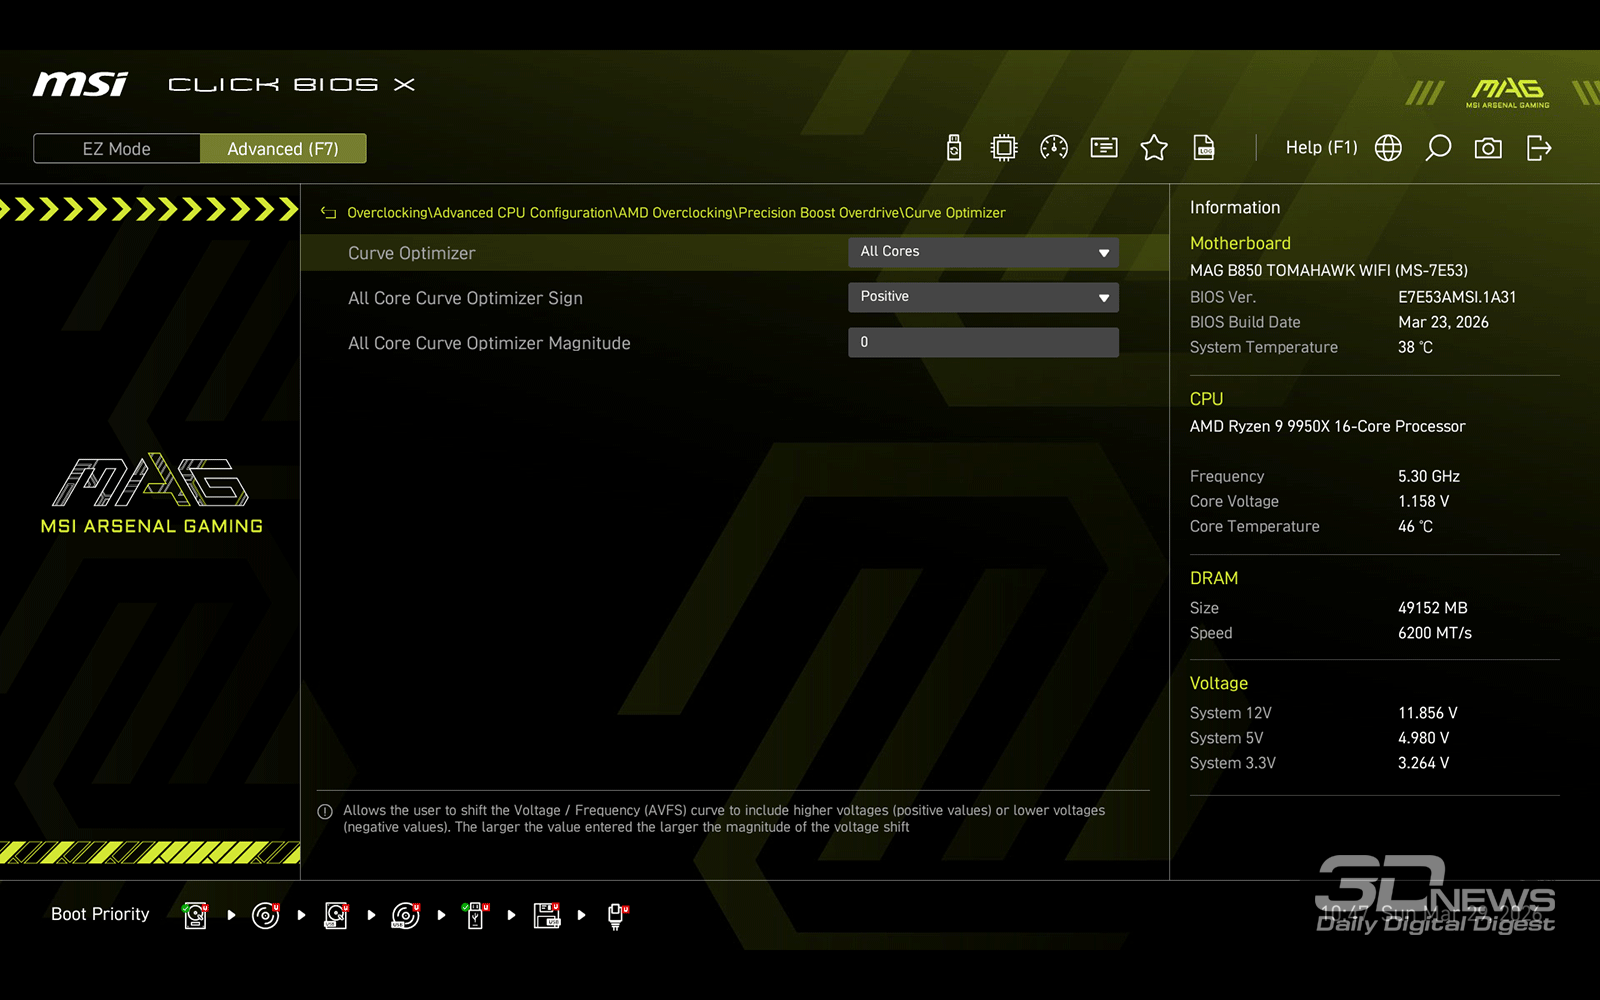1600x1000 pixels.
Task: Take a screenshot with the camera icon
Action: click(1488, 148)
